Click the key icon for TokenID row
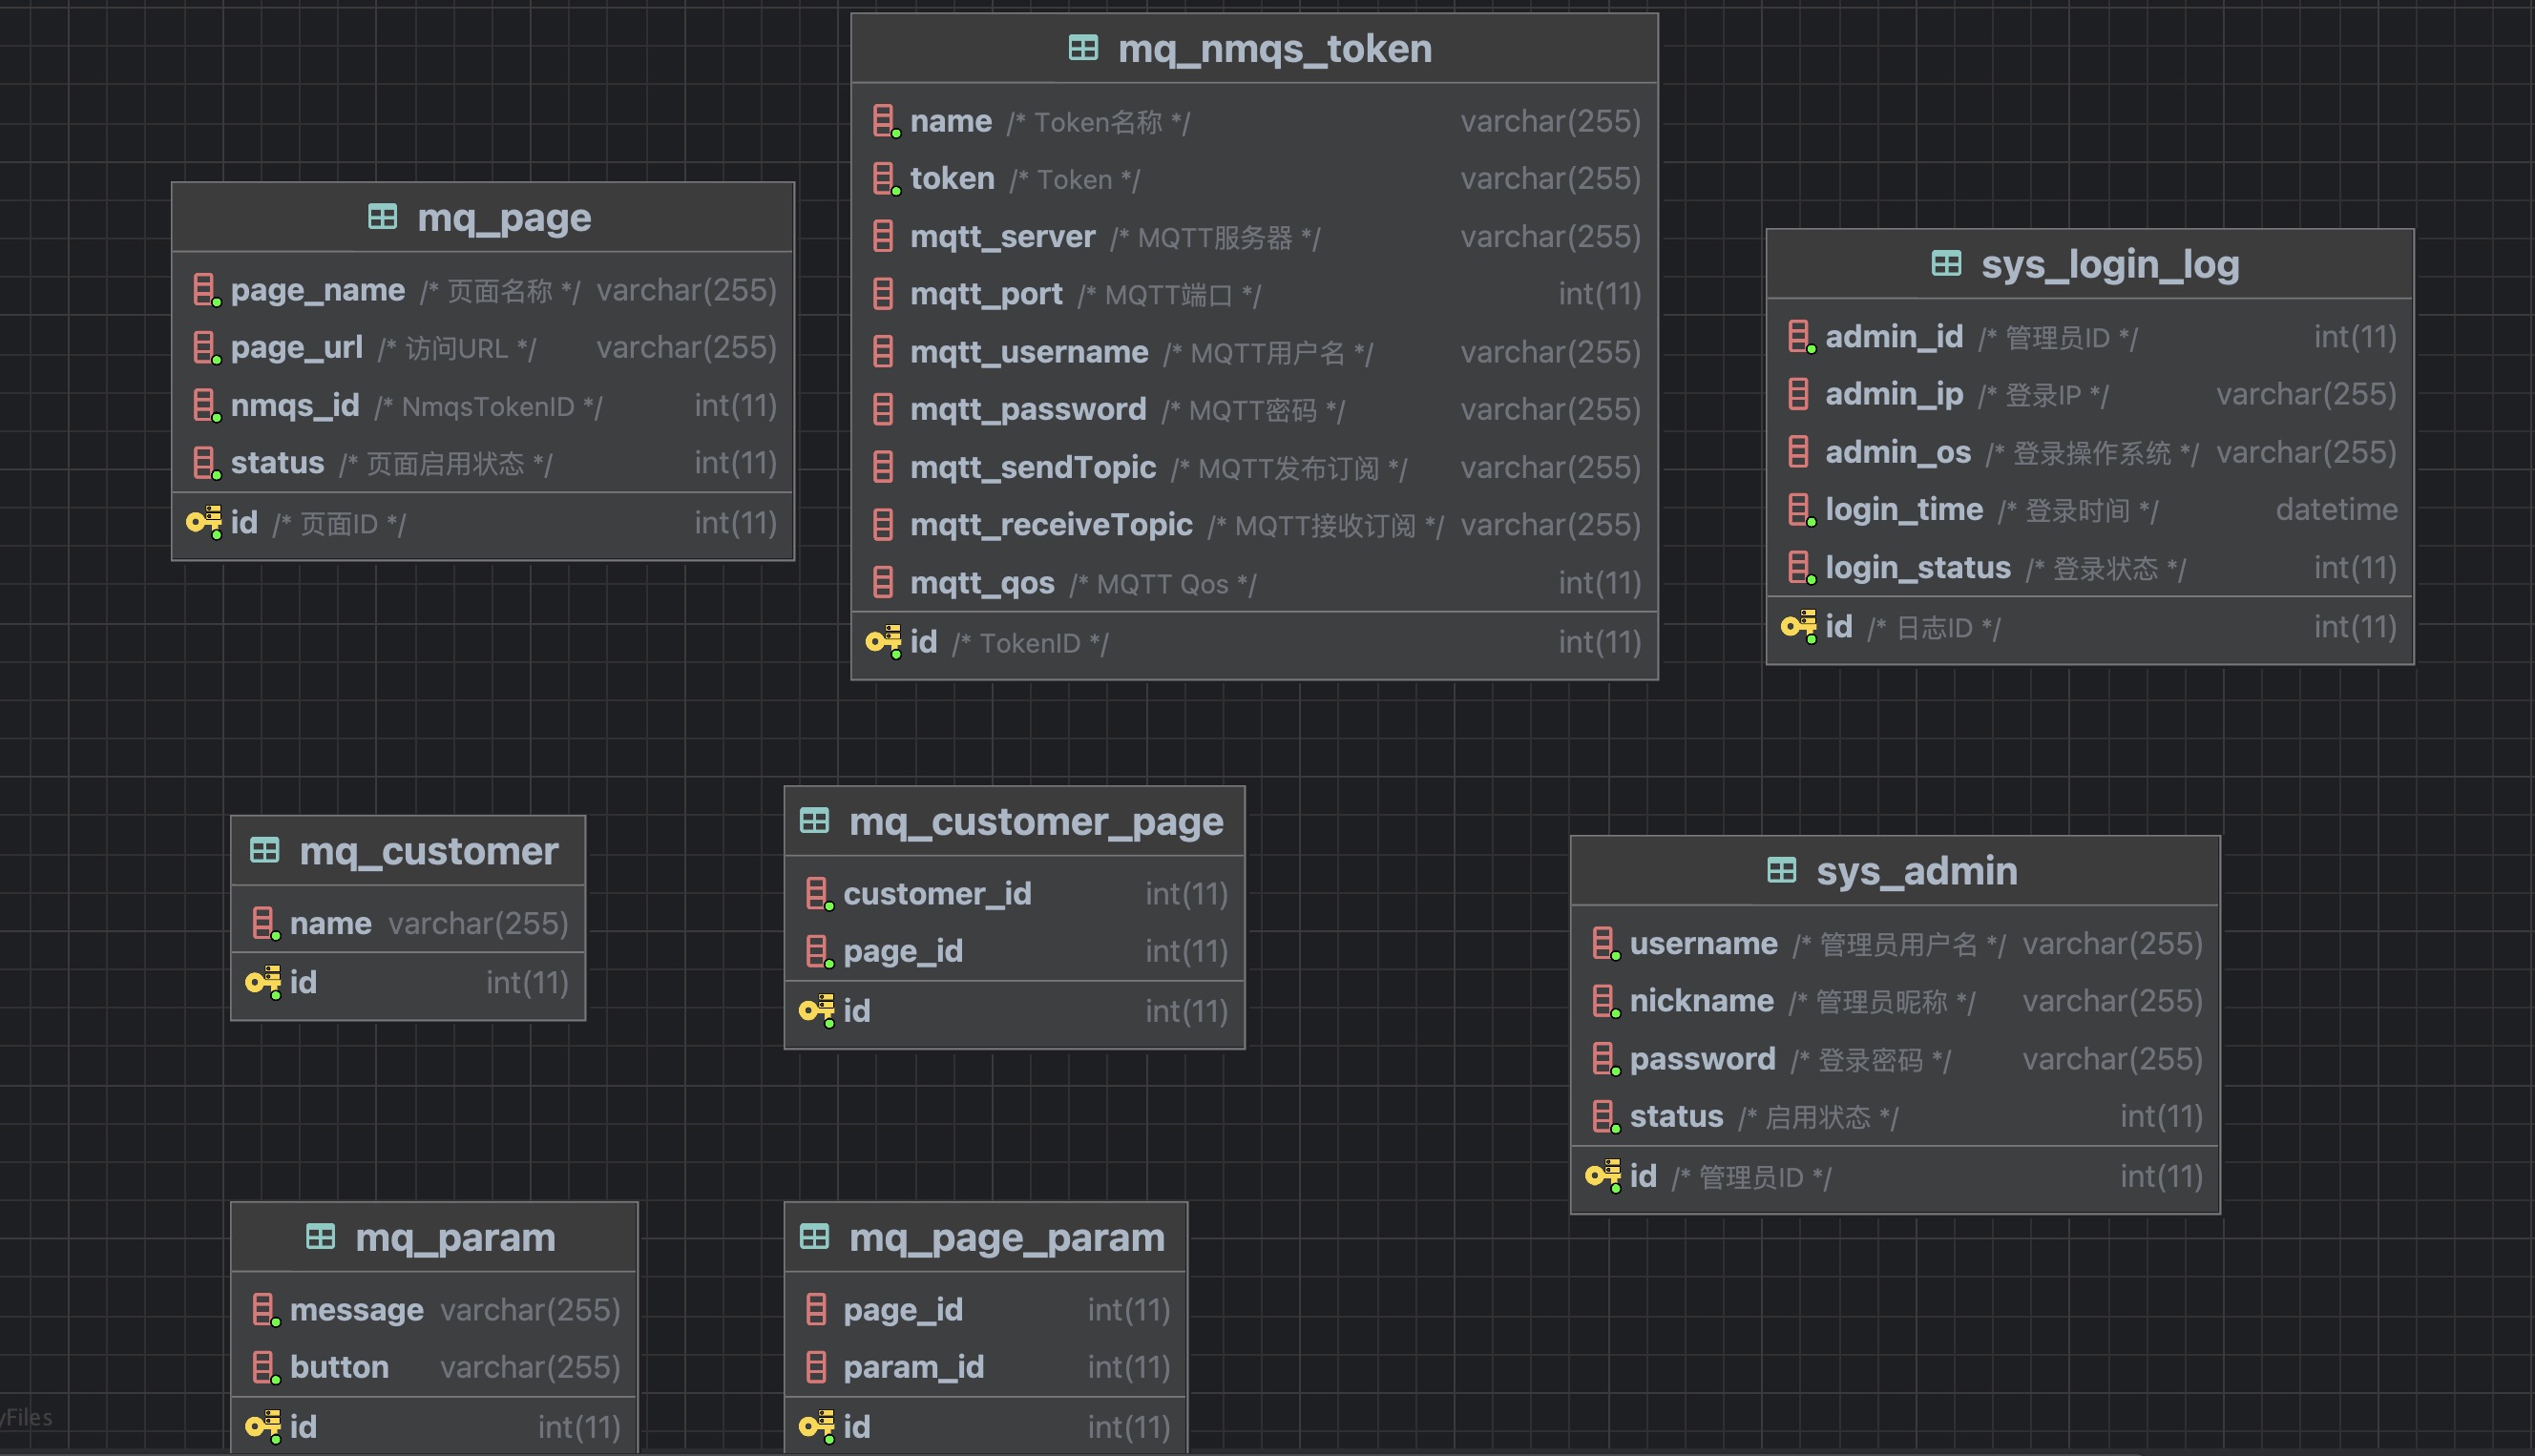Screen dimensions: 2535x1456 point(883,641)
